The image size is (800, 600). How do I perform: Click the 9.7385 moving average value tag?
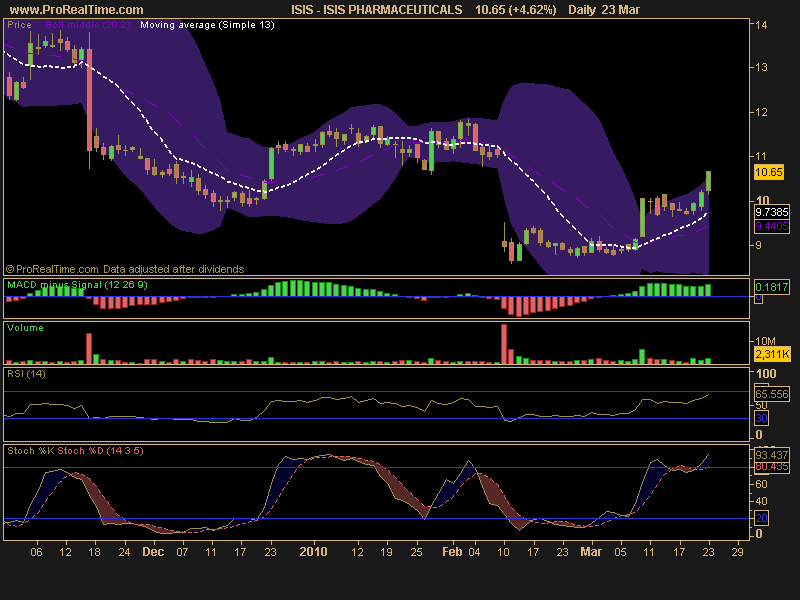pyautogui.click(x=772, y=212)
